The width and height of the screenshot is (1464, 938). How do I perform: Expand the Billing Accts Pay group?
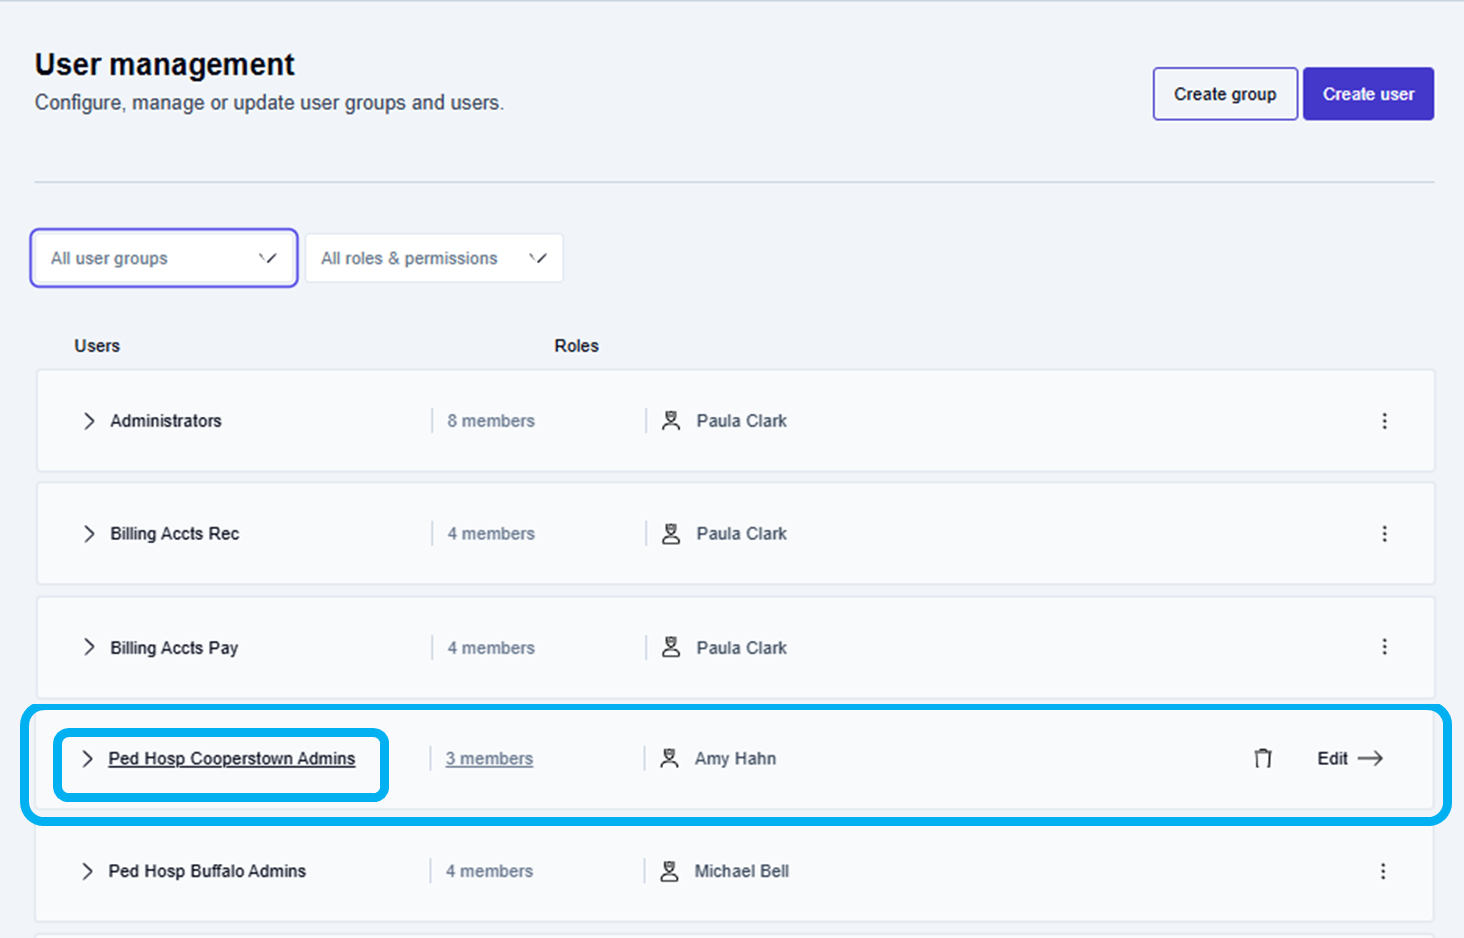coord(89,647)
